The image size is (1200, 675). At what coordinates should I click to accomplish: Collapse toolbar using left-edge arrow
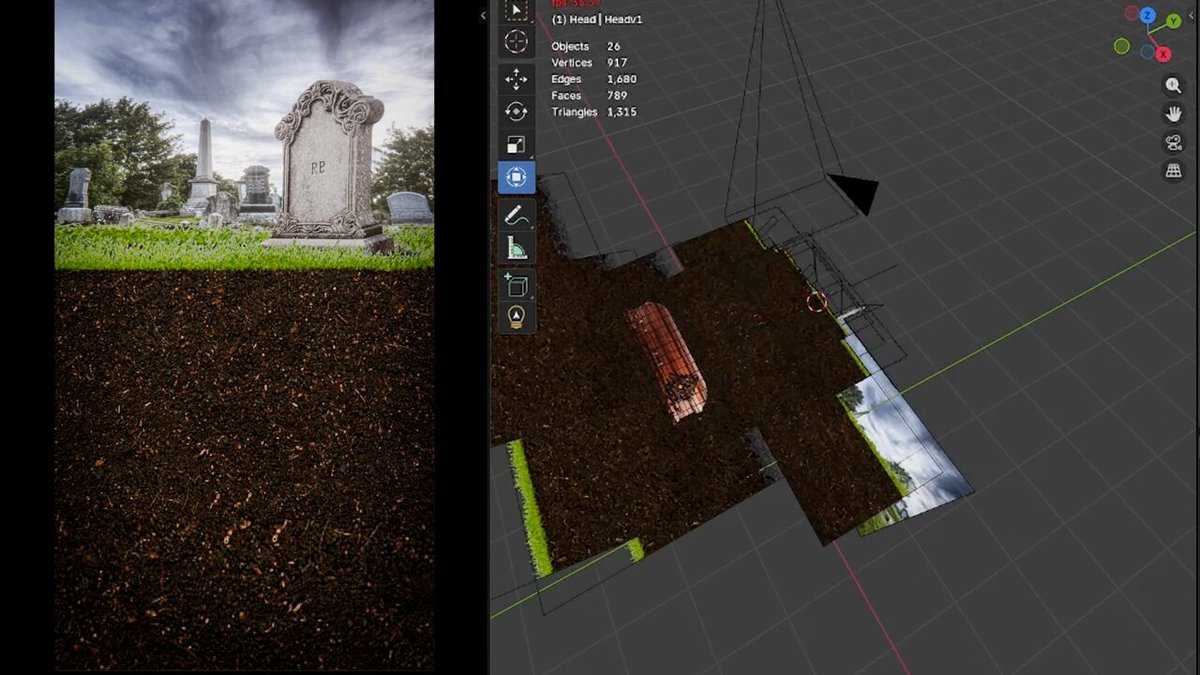pyautogui.click(x=483, y=15)
